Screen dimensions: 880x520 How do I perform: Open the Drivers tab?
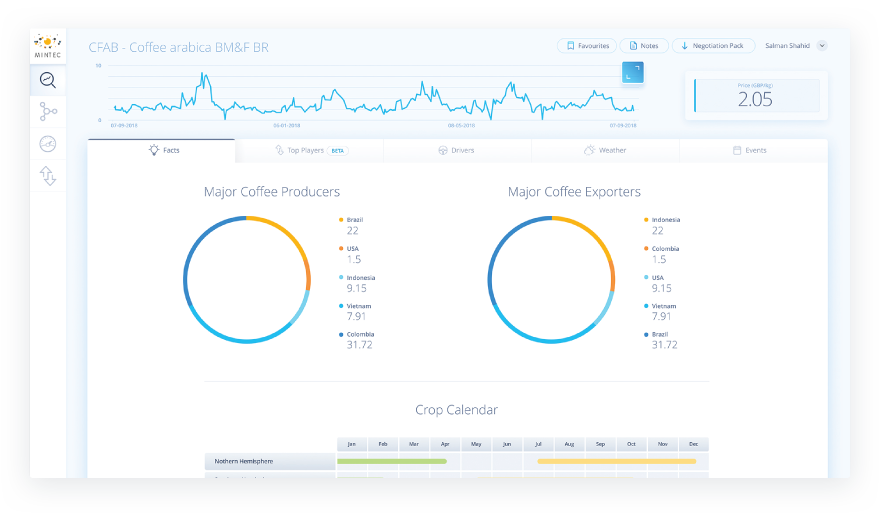(x=456, y=150)
